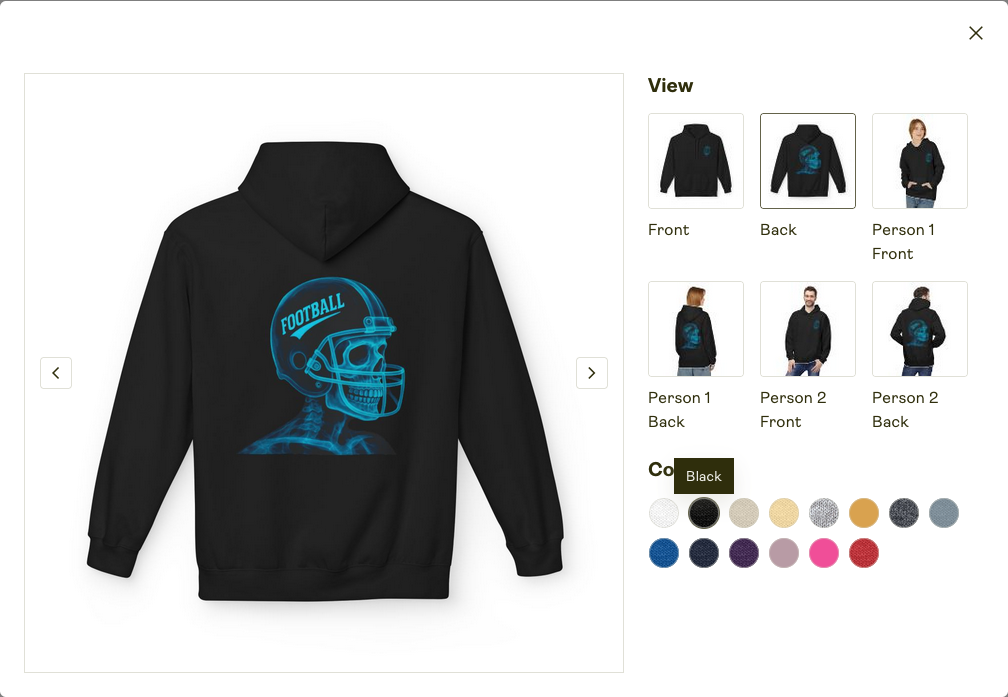
Task: Choose the hot pink color swatch
Action: coord(824,553)
